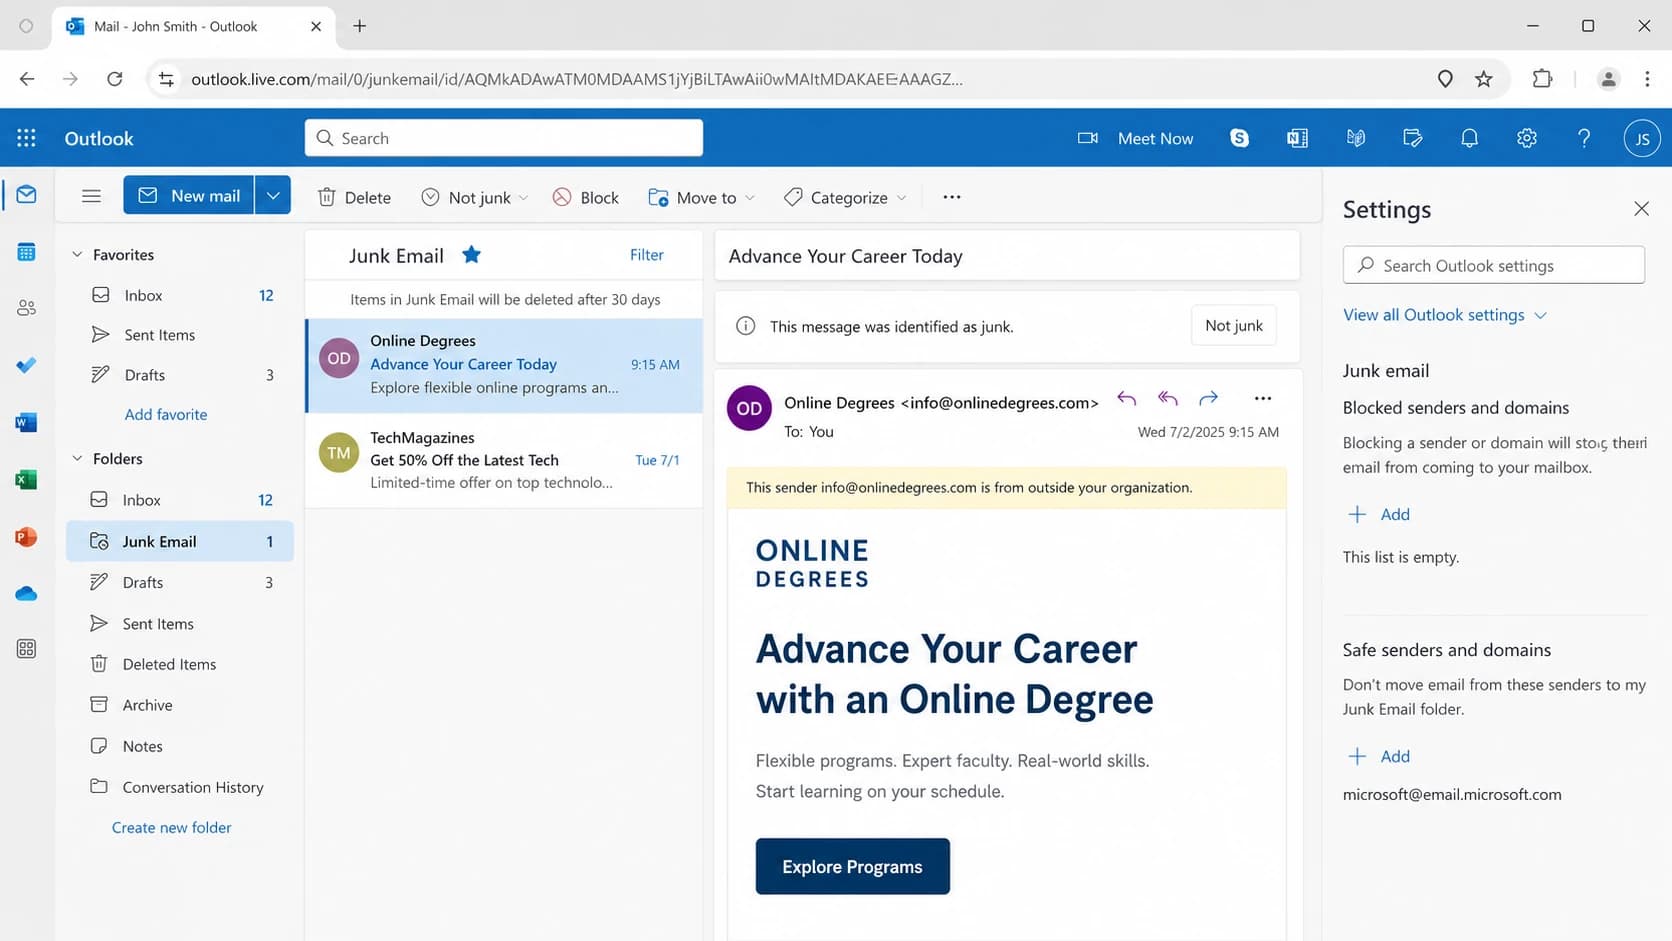Click Add favorite link
The height and width of the screenshot is (941, 1672).
[166, 414]
